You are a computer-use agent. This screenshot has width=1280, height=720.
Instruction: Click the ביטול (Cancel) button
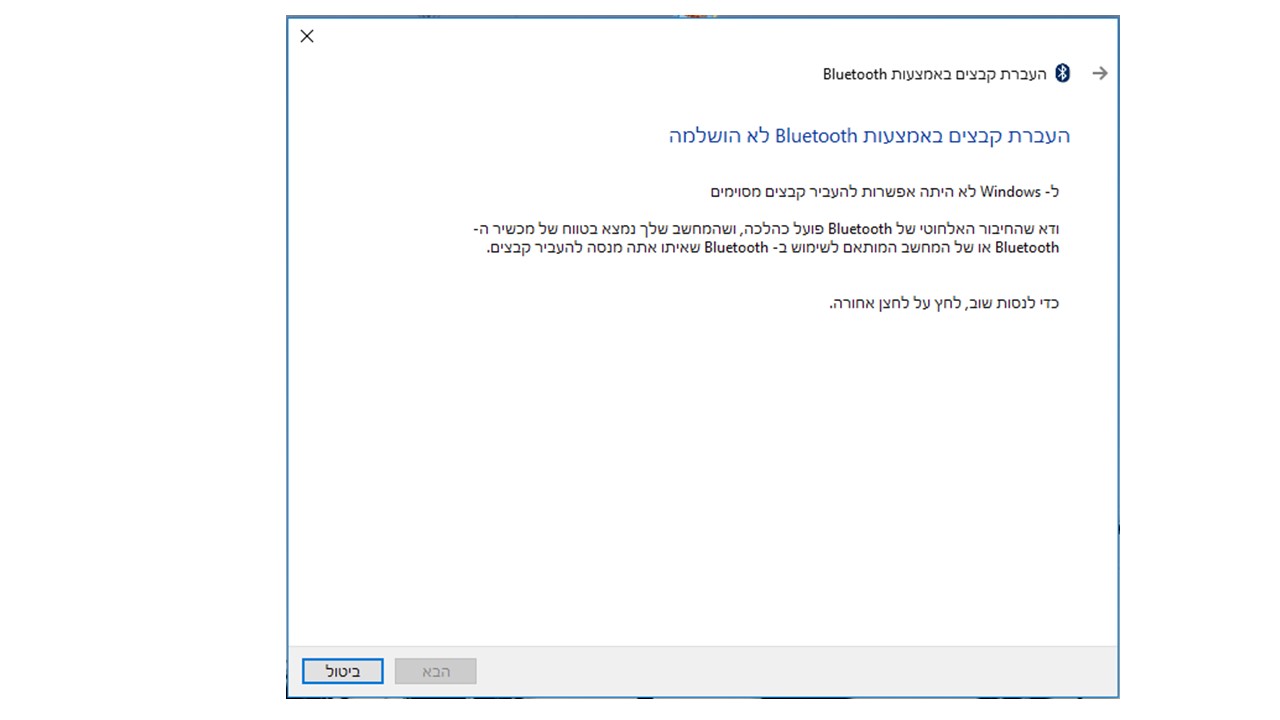point(342,671)
